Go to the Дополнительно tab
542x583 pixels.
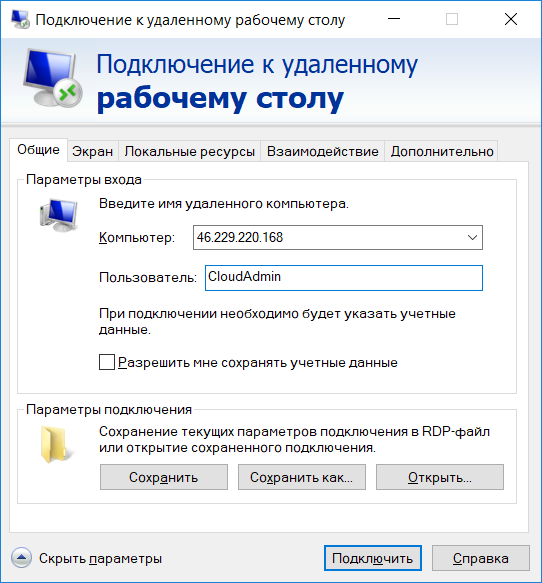tap(442, 151)
